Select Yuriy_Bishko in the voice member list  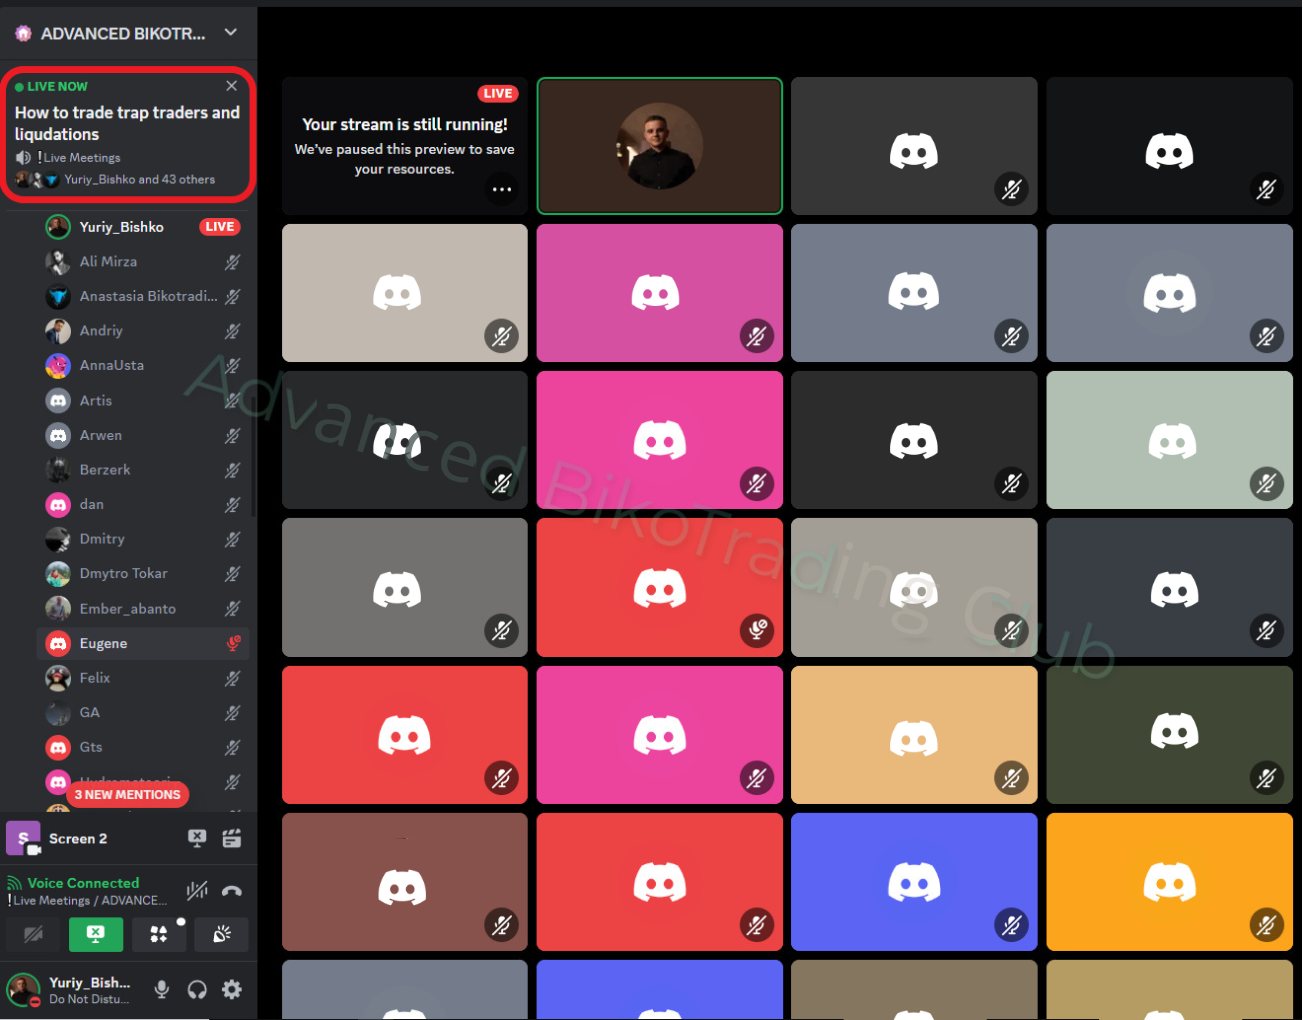point(142,227)
